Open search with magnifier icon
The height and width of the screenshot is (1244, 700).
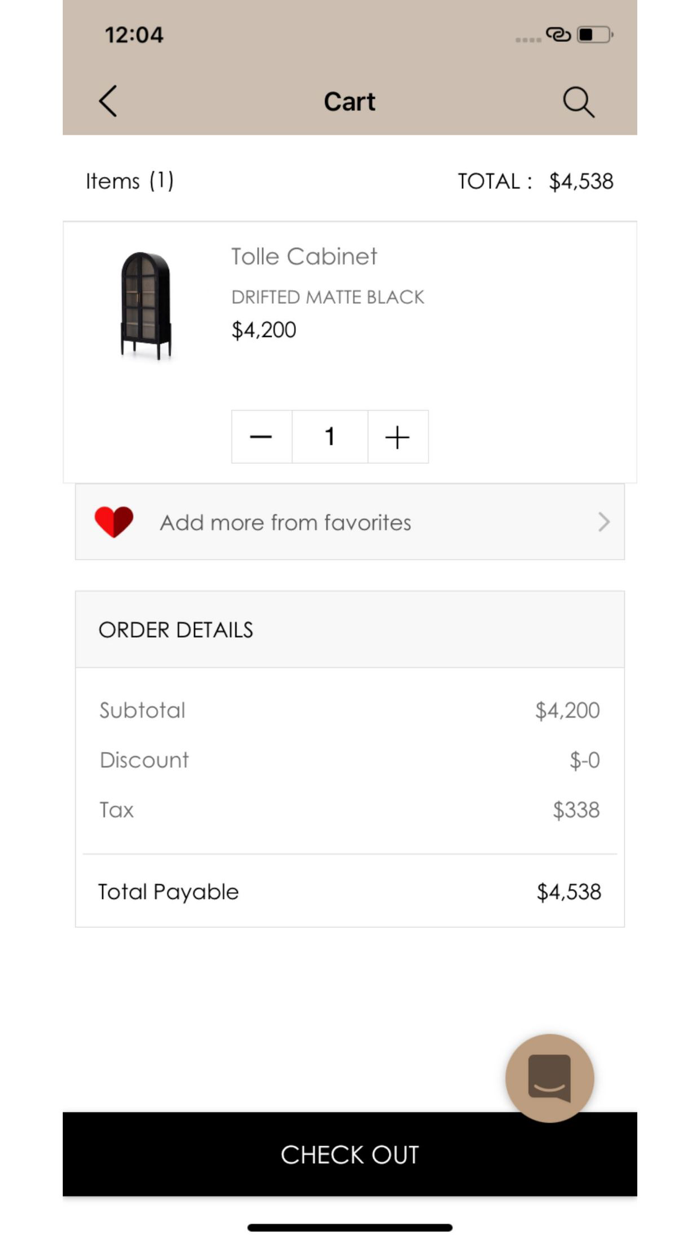click(578, 101)
